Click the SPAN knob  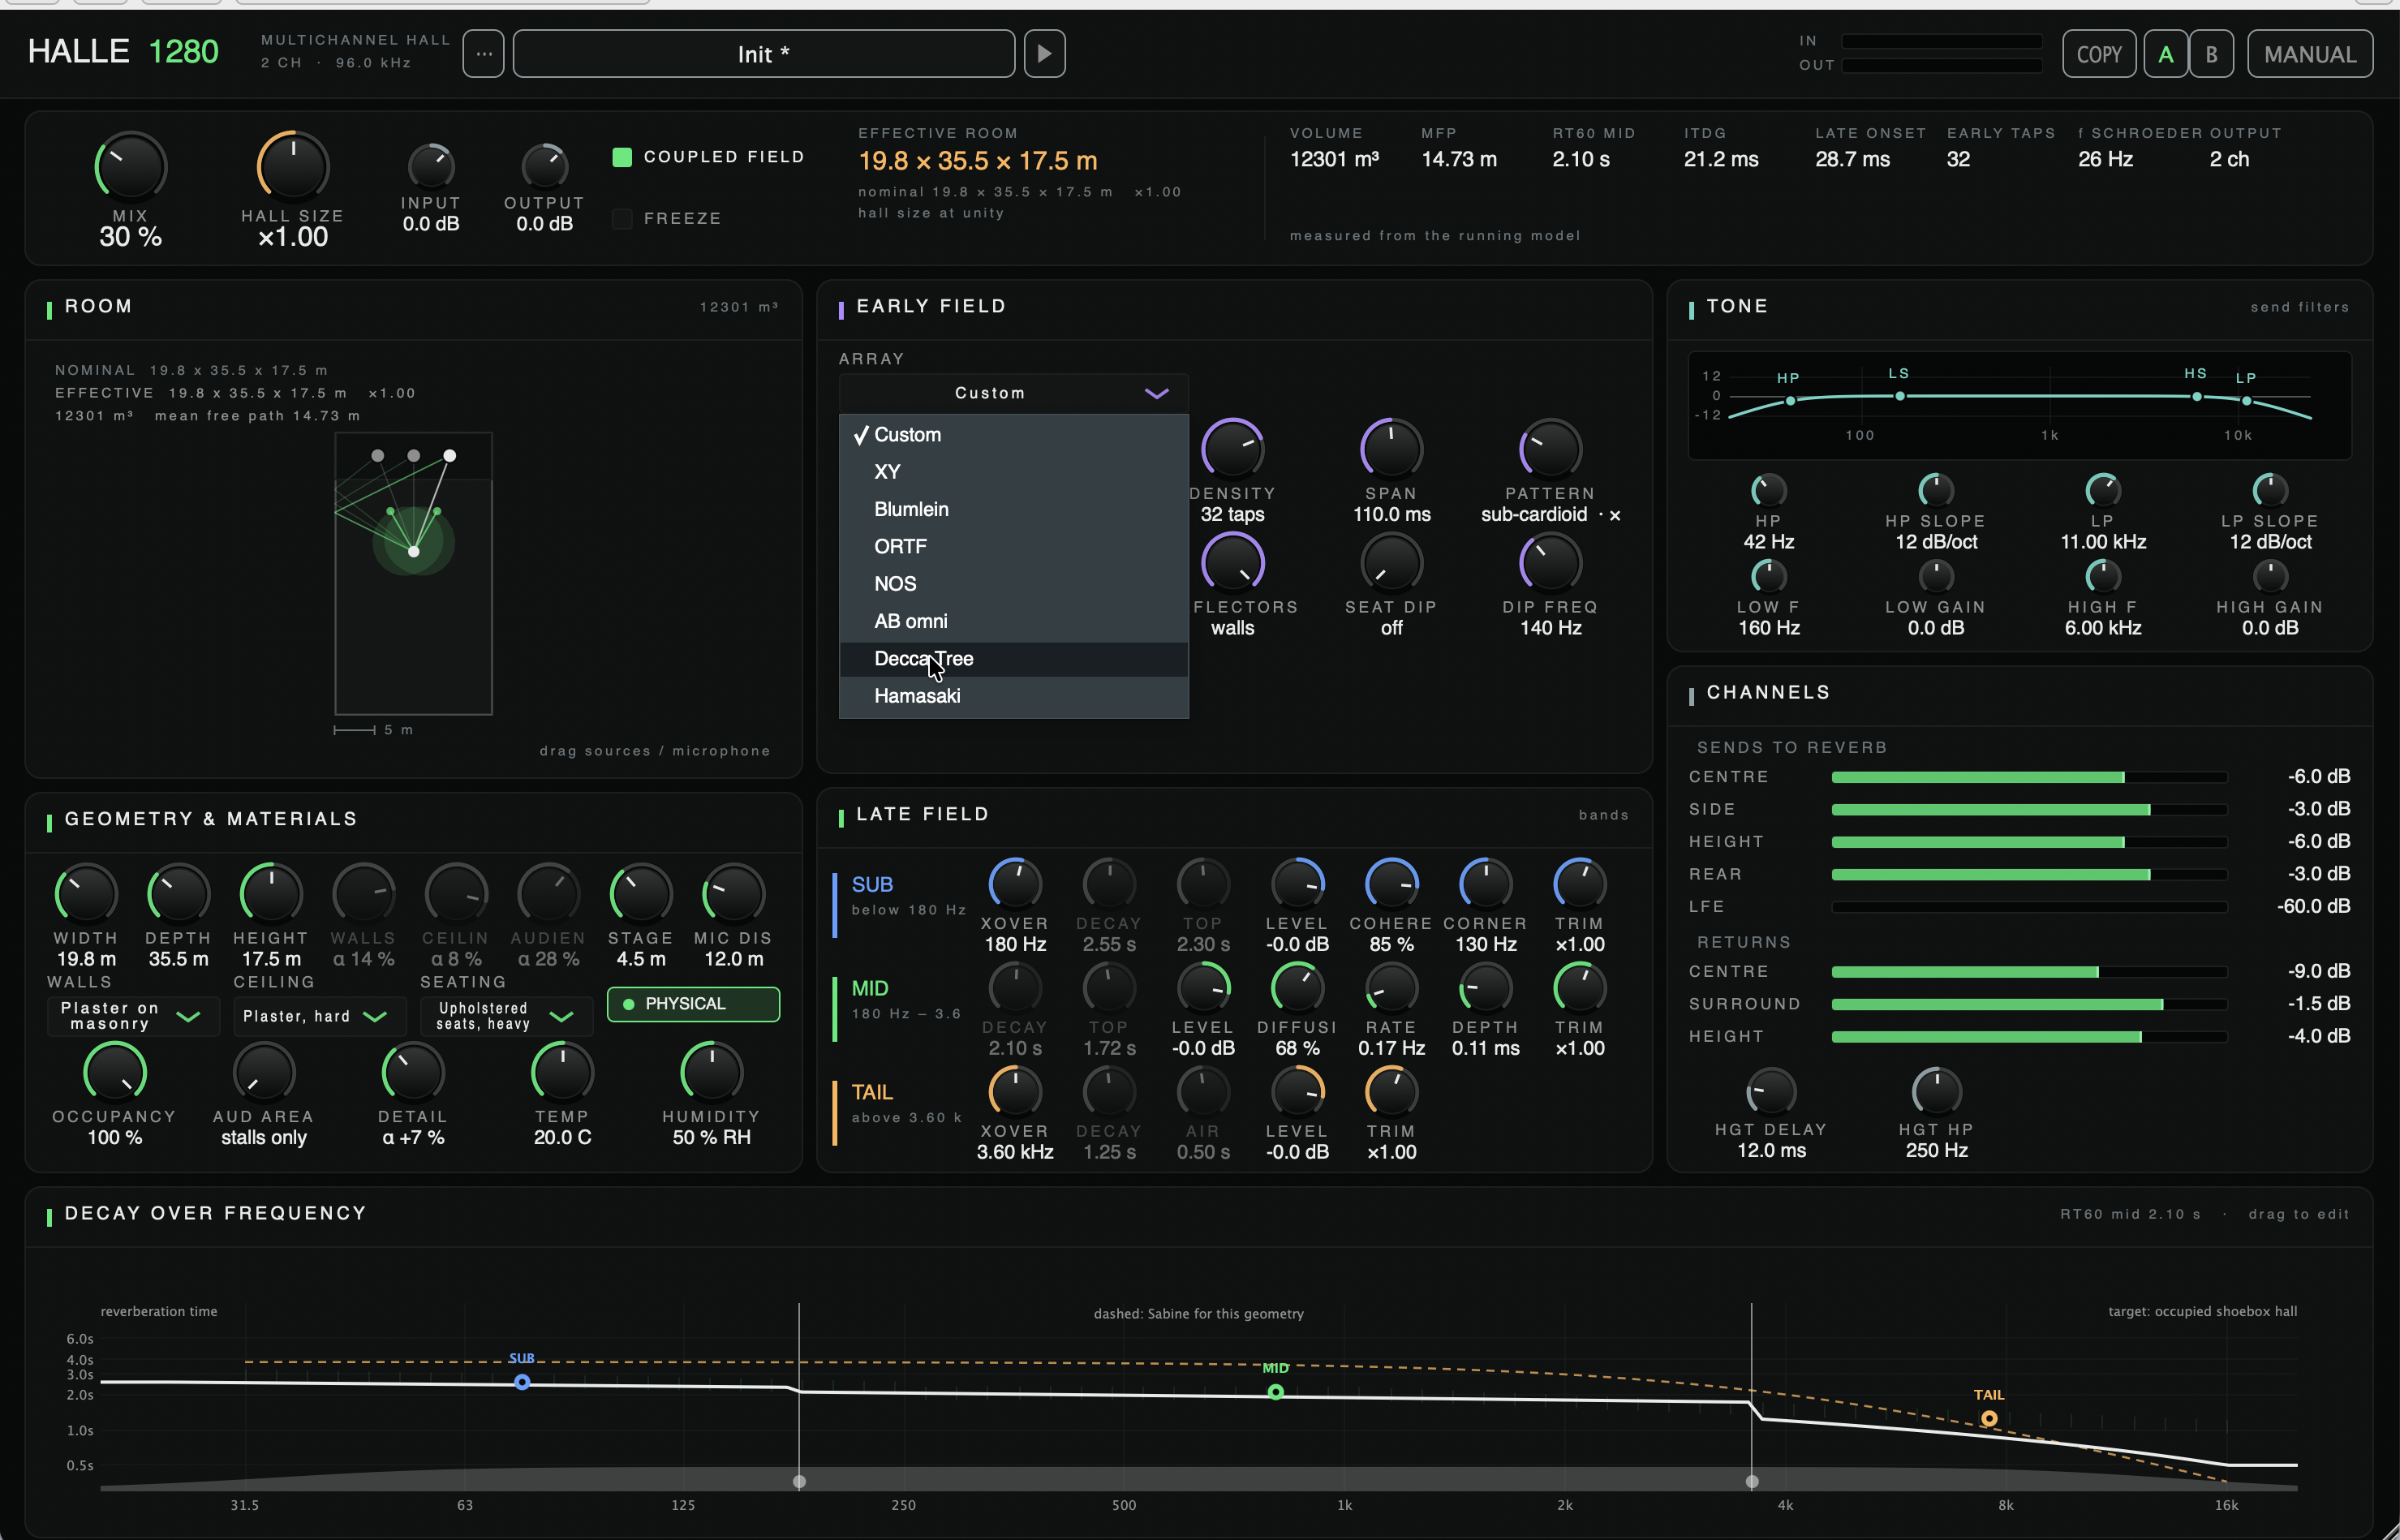1391,449
